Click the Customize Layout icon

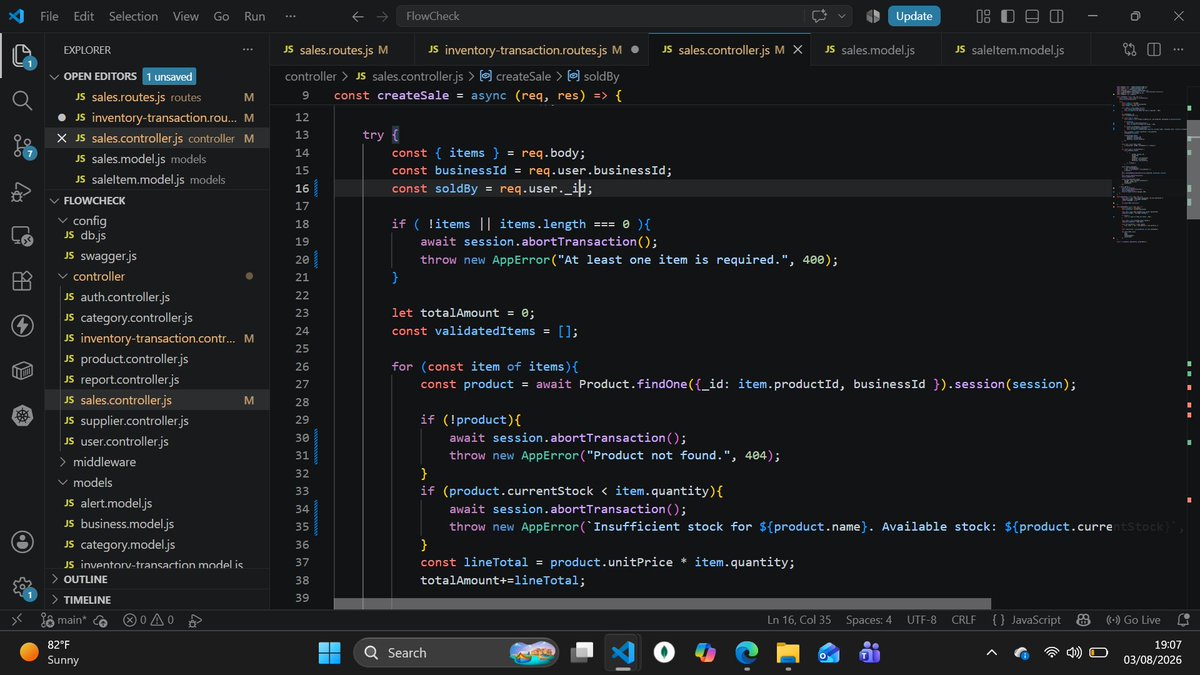pos(983,16)
